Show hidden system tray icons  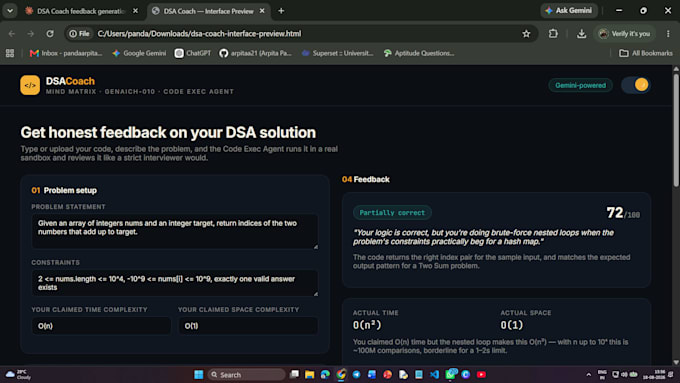tap(588, 374)
